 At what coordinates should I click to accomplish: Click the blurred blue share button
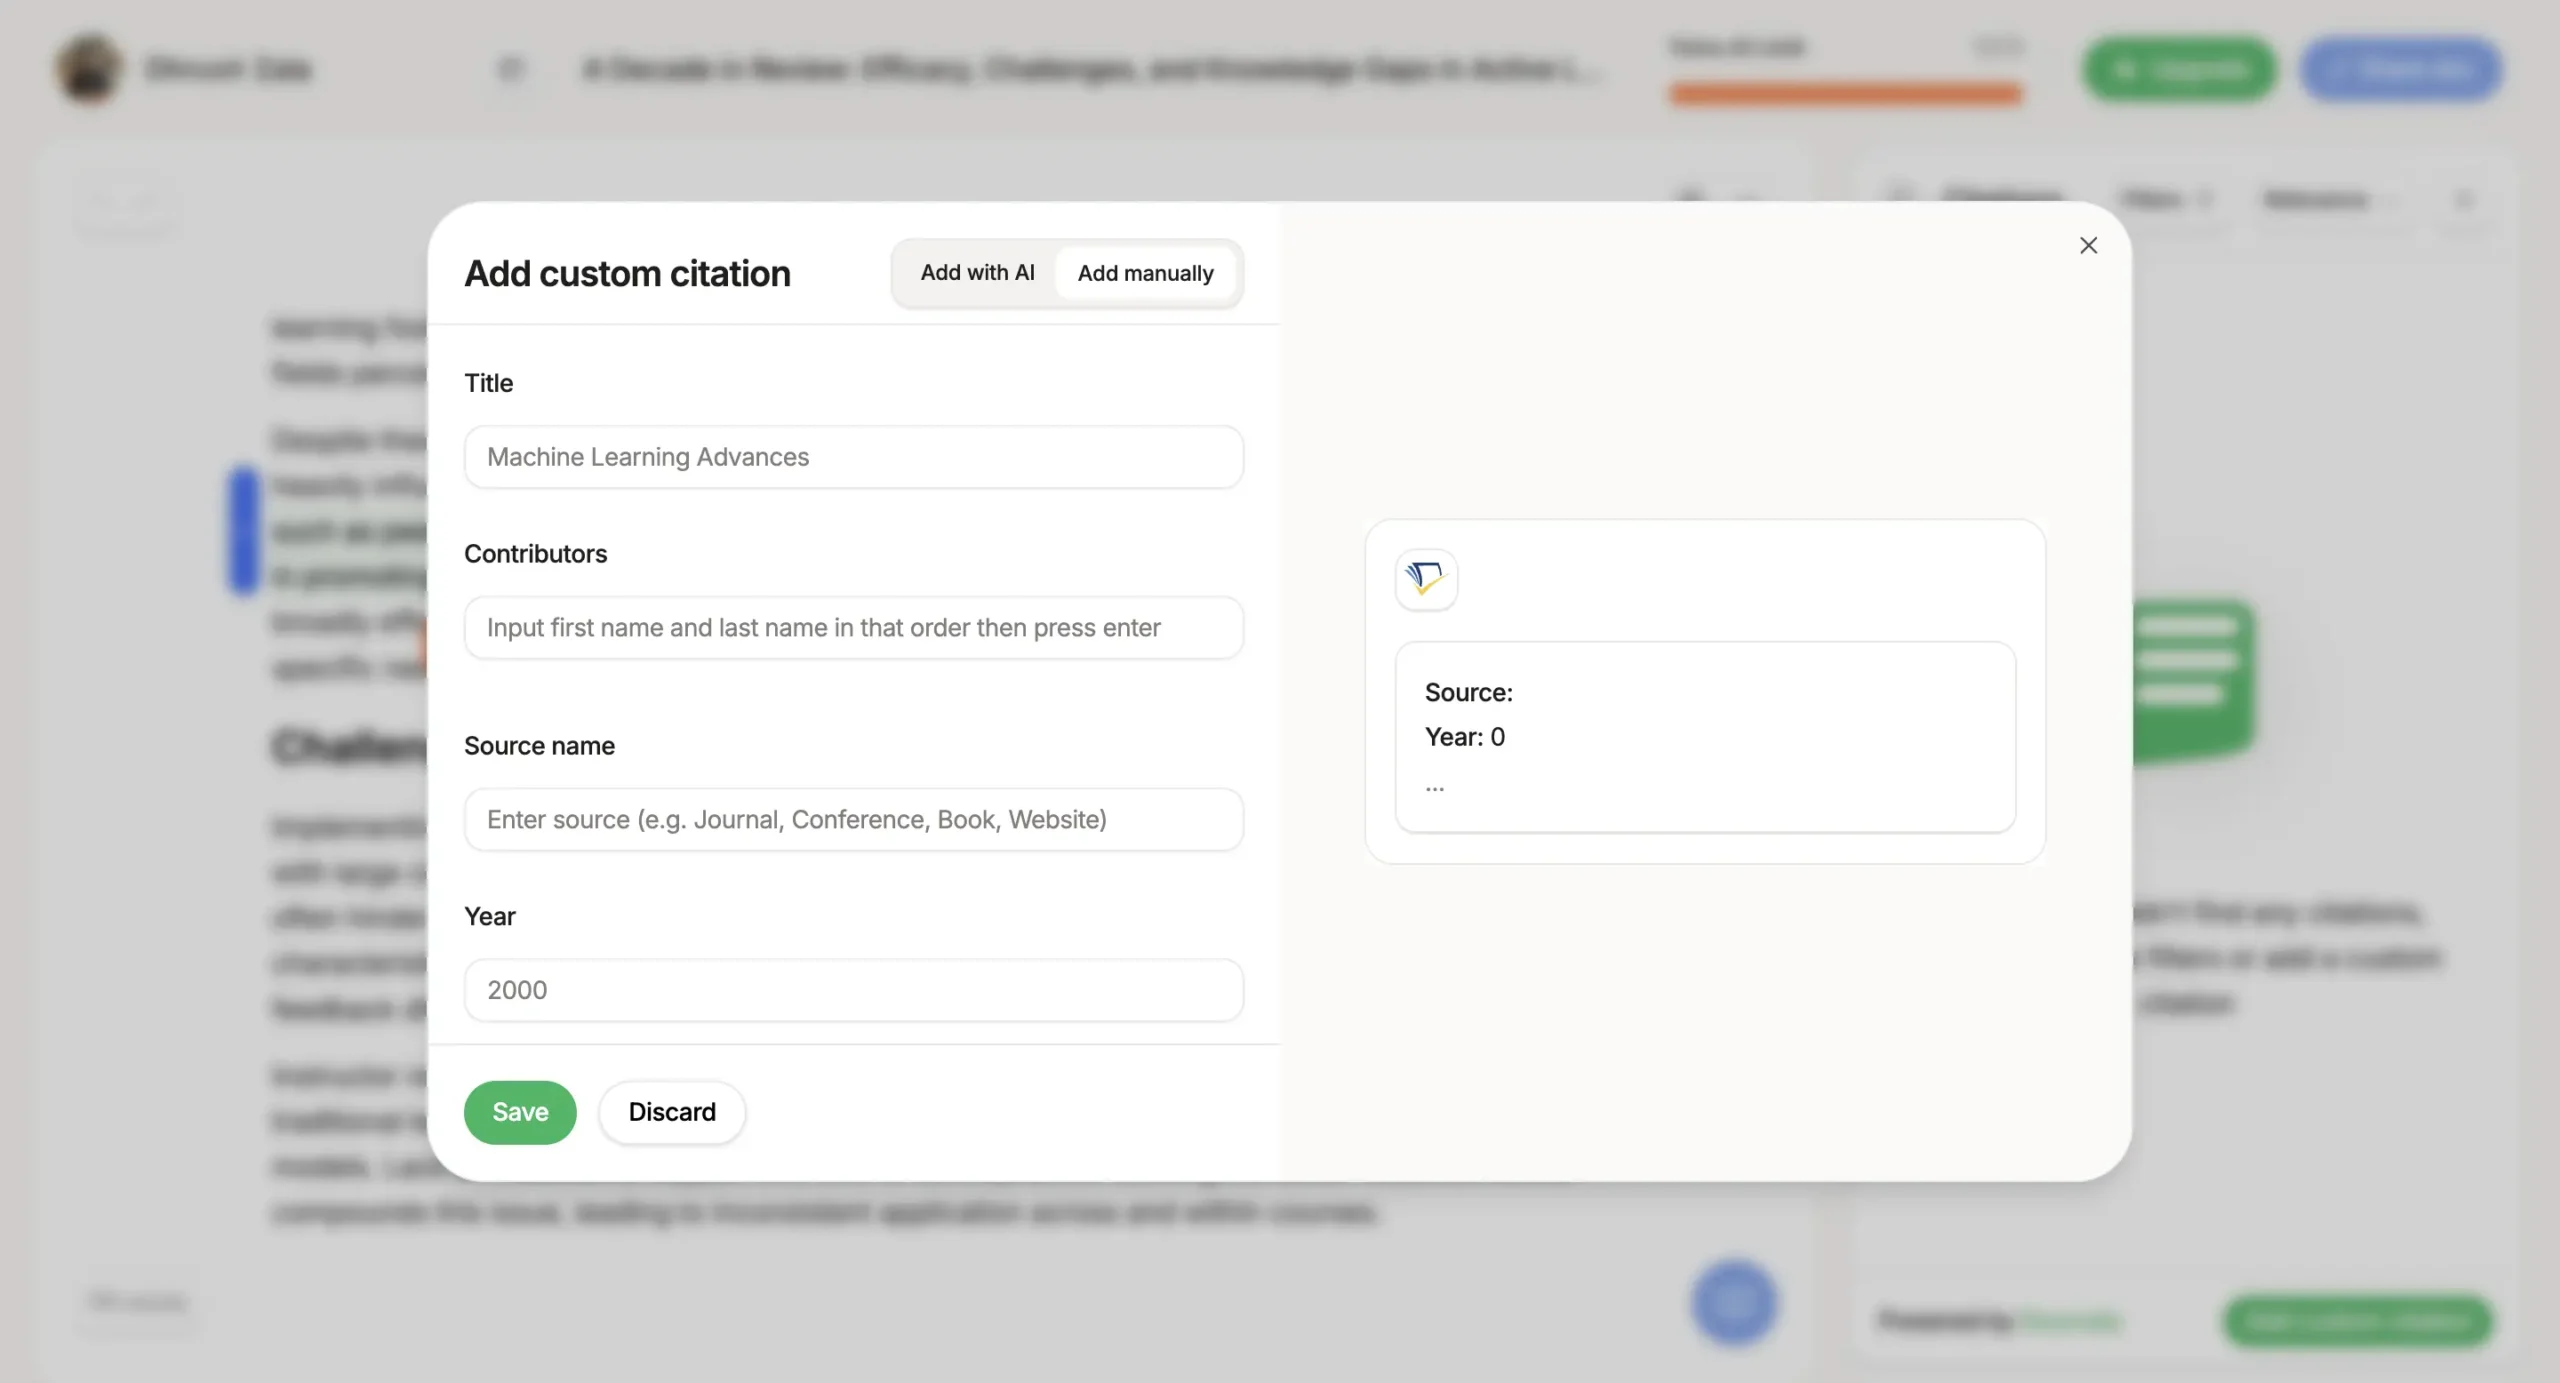coord(2401,69)
